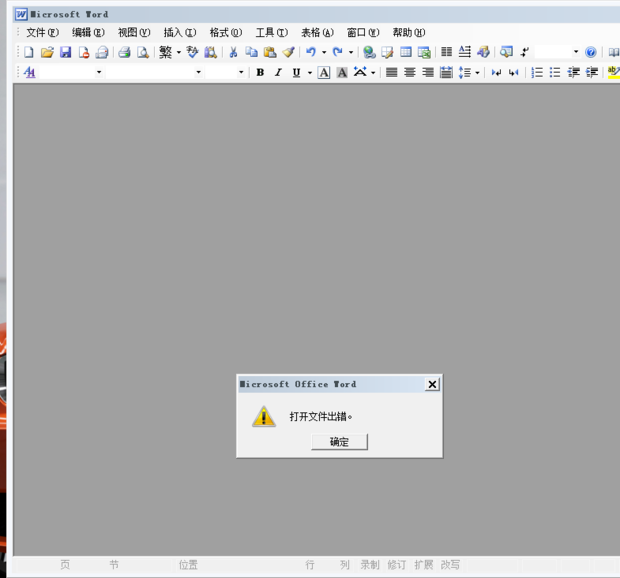
Task: Click 修订 in the status bar
Action: 397,565
